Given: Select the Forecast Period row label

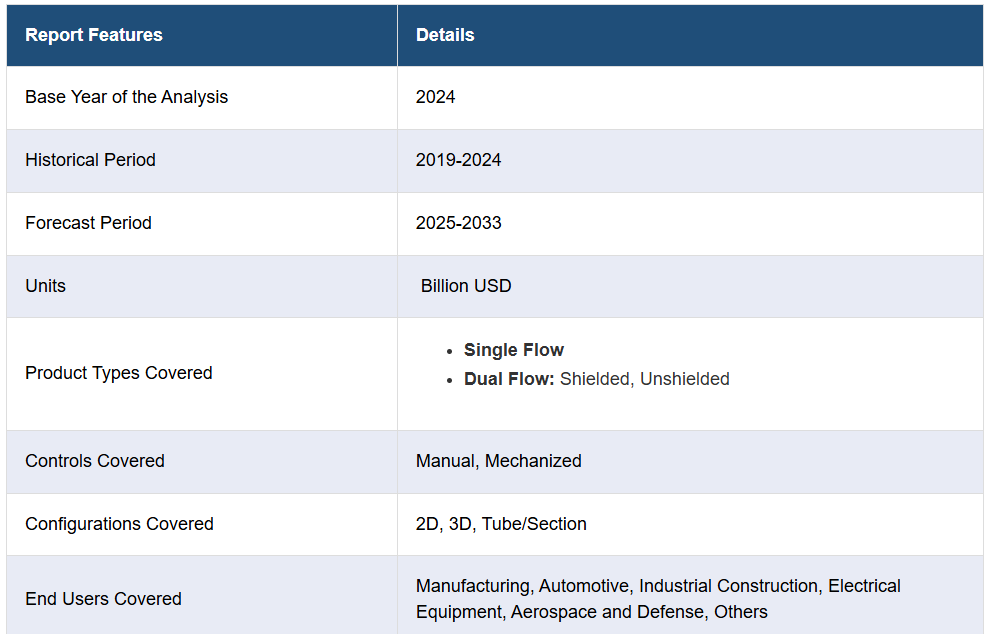Looking at the screenshot, I should [x=88, y=223].
